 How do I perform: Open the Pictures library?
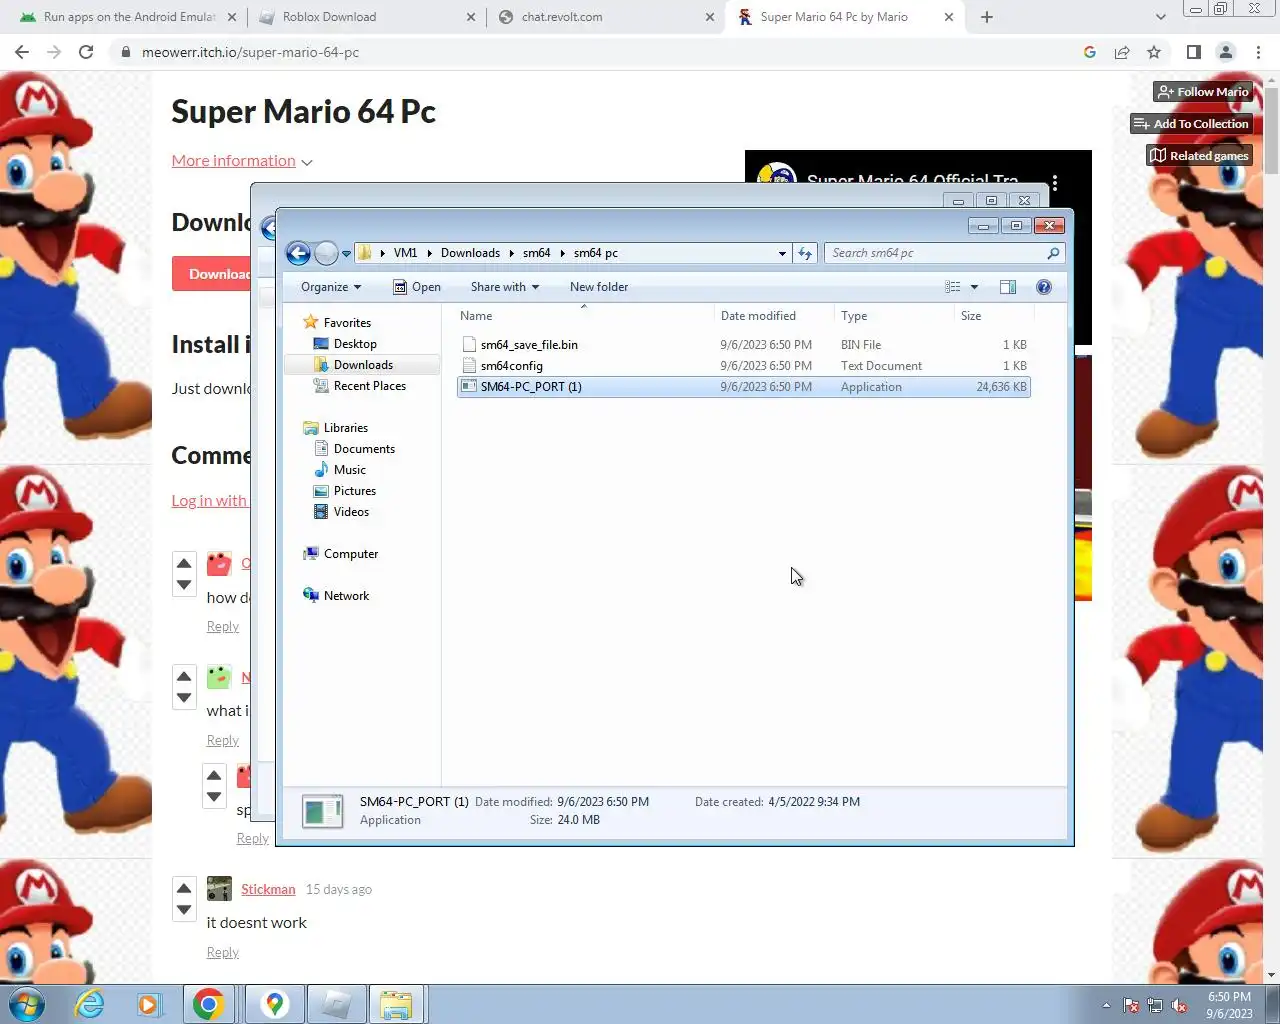[x=354, y=491]
